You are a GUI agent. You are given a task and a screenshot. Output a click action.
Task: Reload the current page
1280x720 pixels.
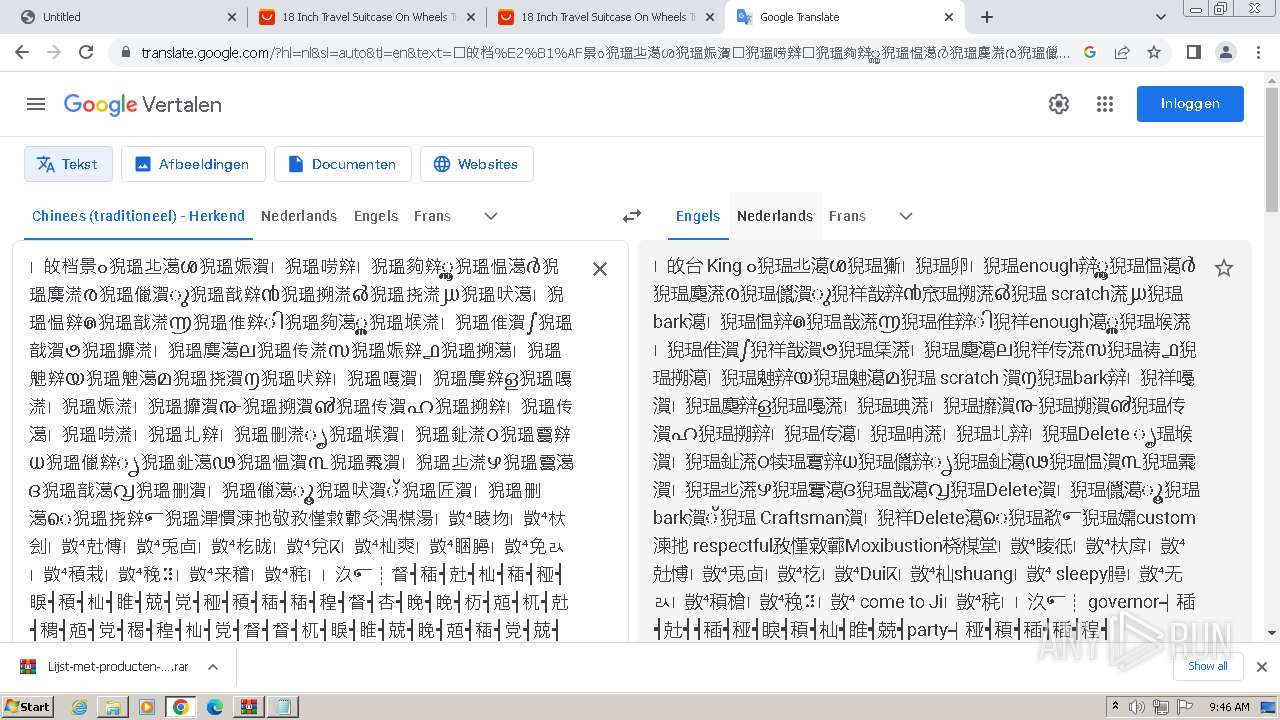(x=86, y=52)
